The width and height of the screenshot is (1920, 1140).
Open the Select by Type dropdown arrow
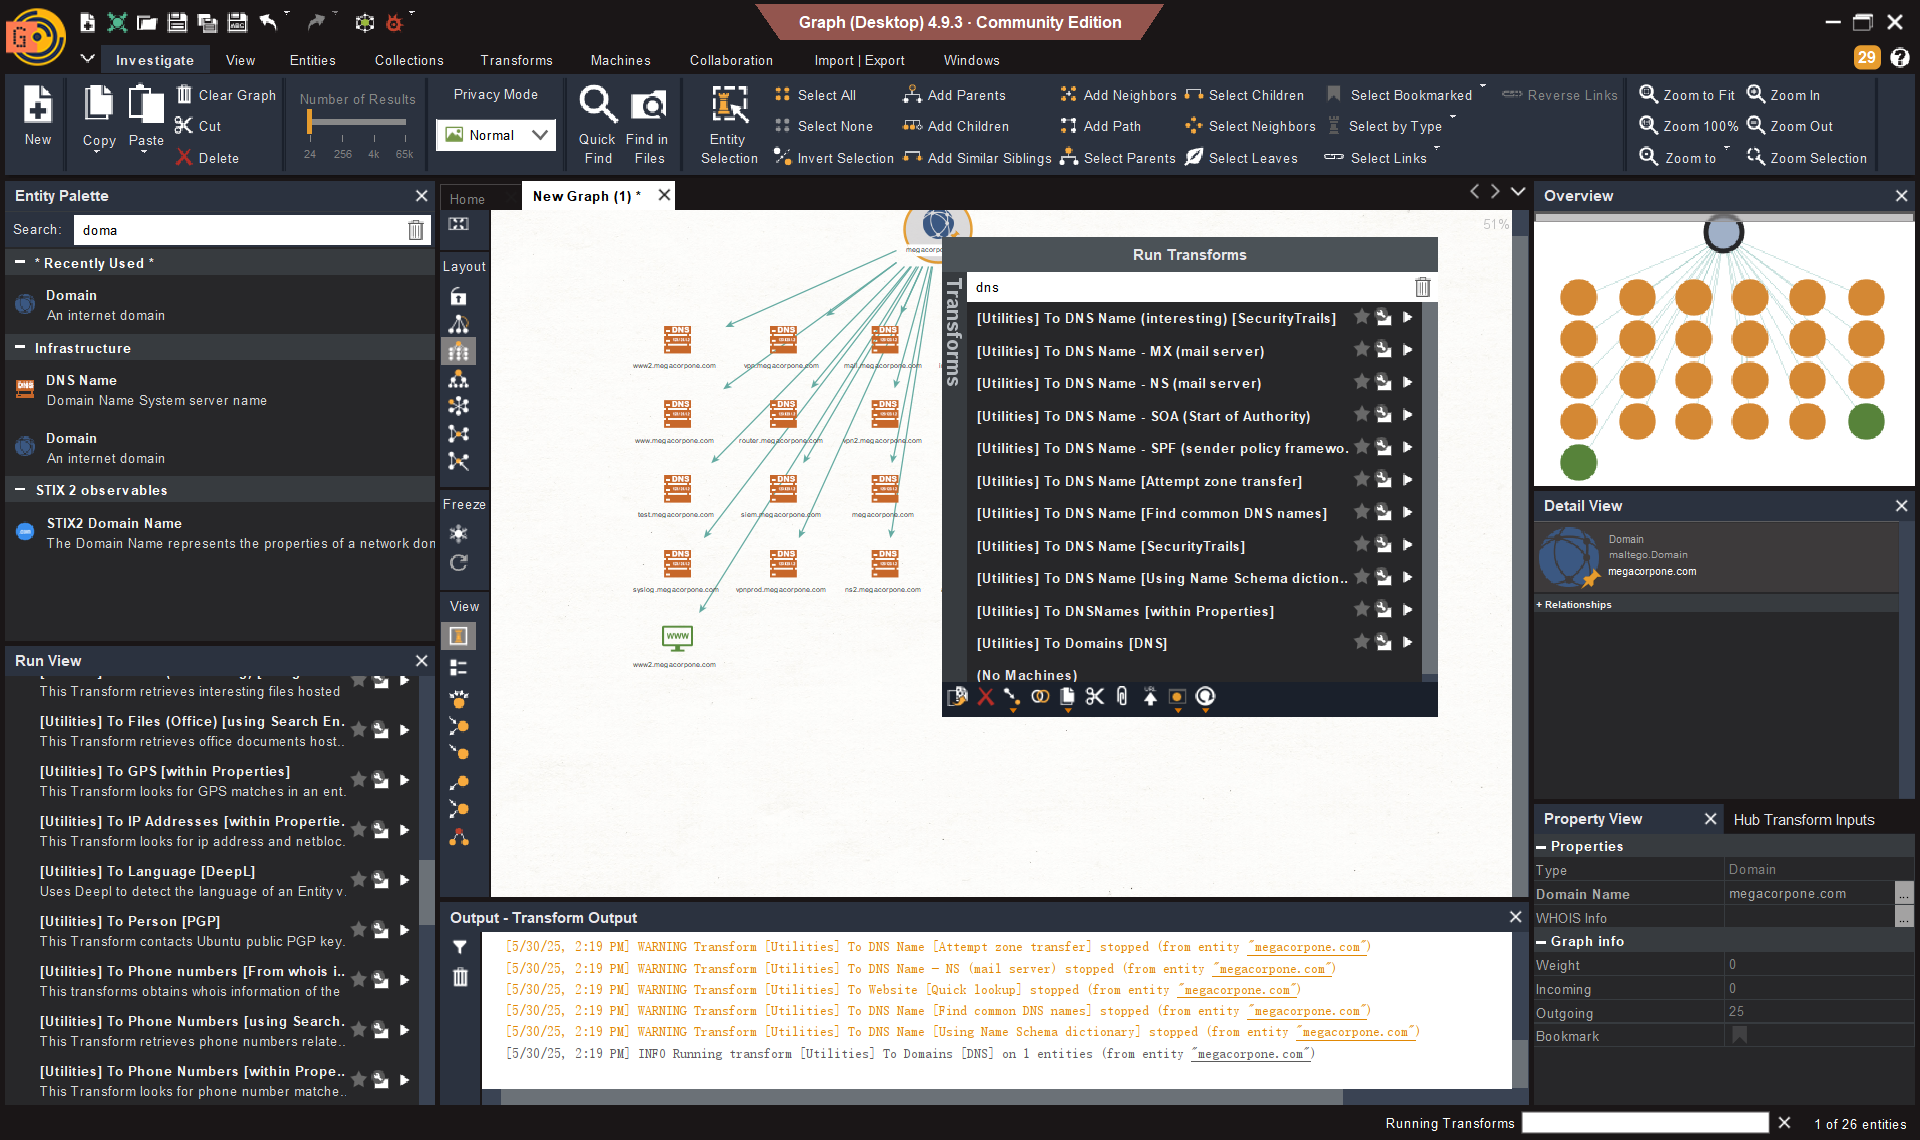[x=1453, y=117]
